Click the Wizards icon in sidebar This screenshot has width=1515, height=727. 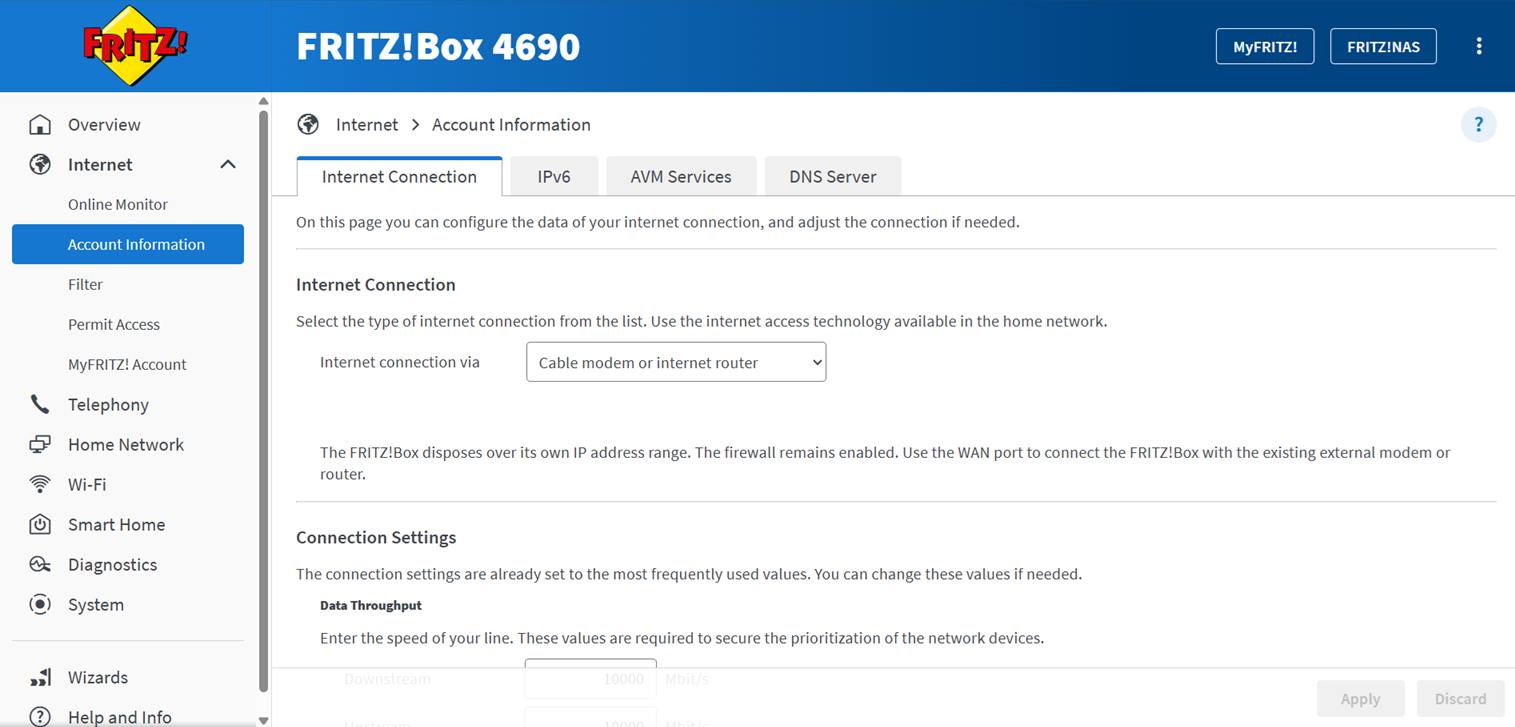coord(40,678)
